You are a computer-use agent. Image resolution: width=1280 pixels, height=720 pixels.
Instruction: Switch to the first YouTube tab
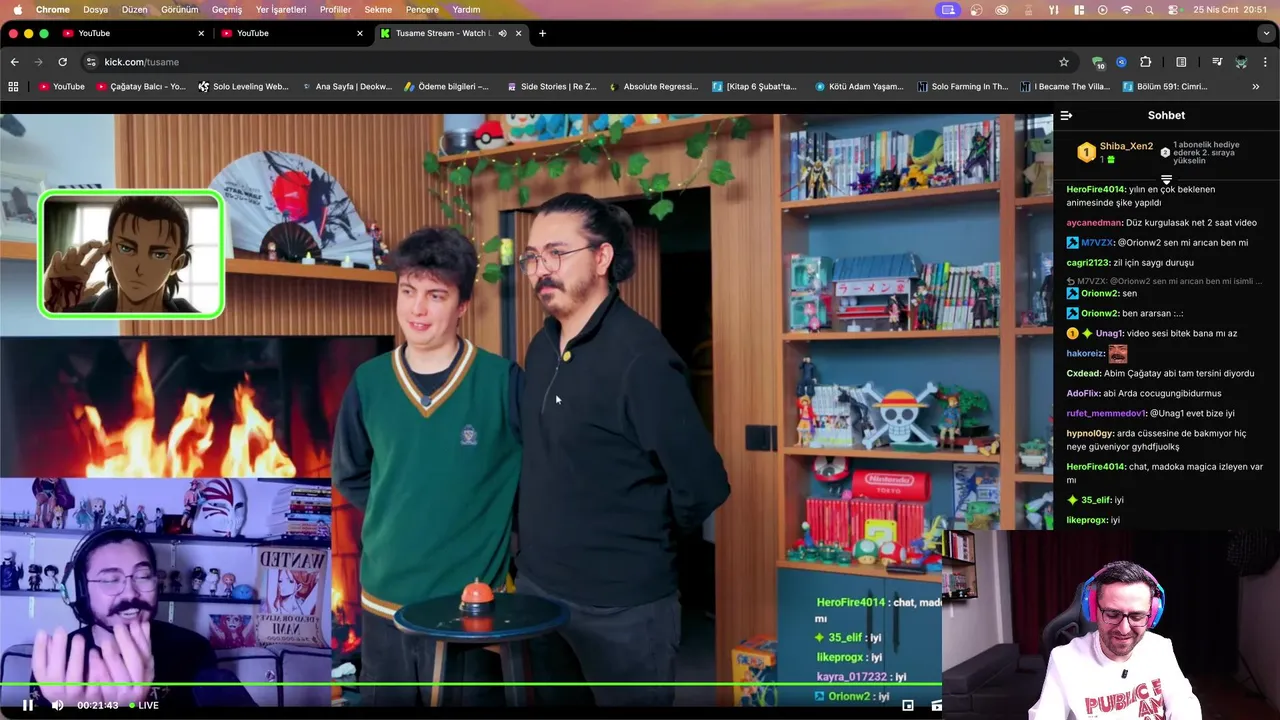point(133,33)
